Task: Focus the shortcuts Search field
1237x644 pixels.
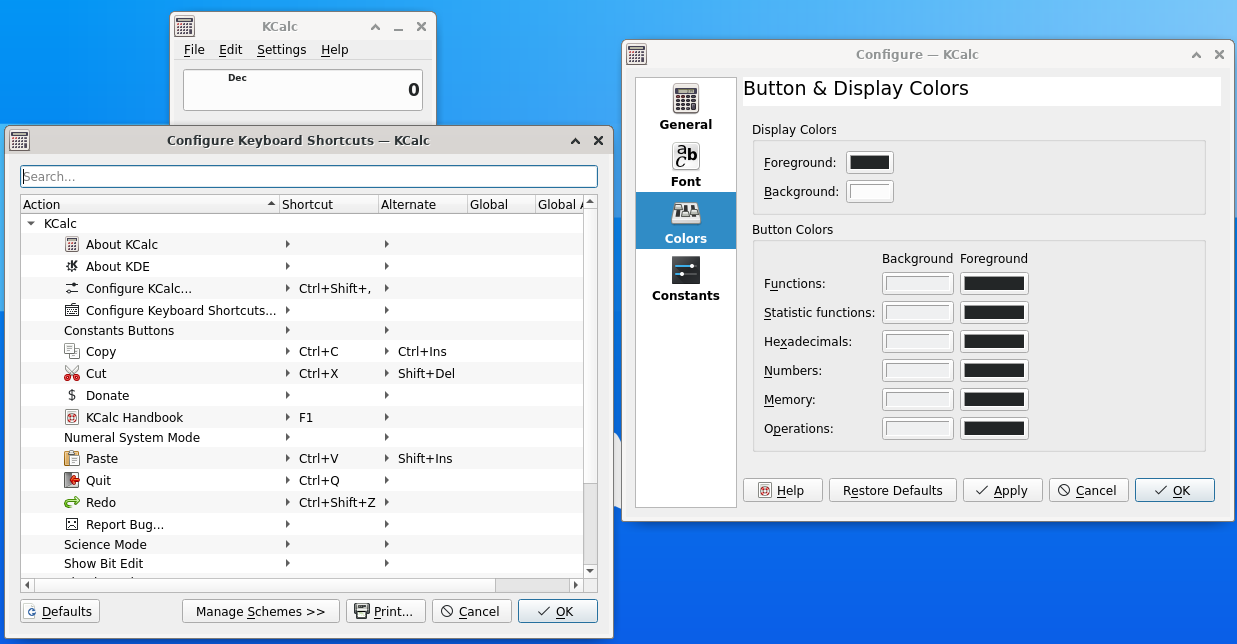Action: (309, 176)
